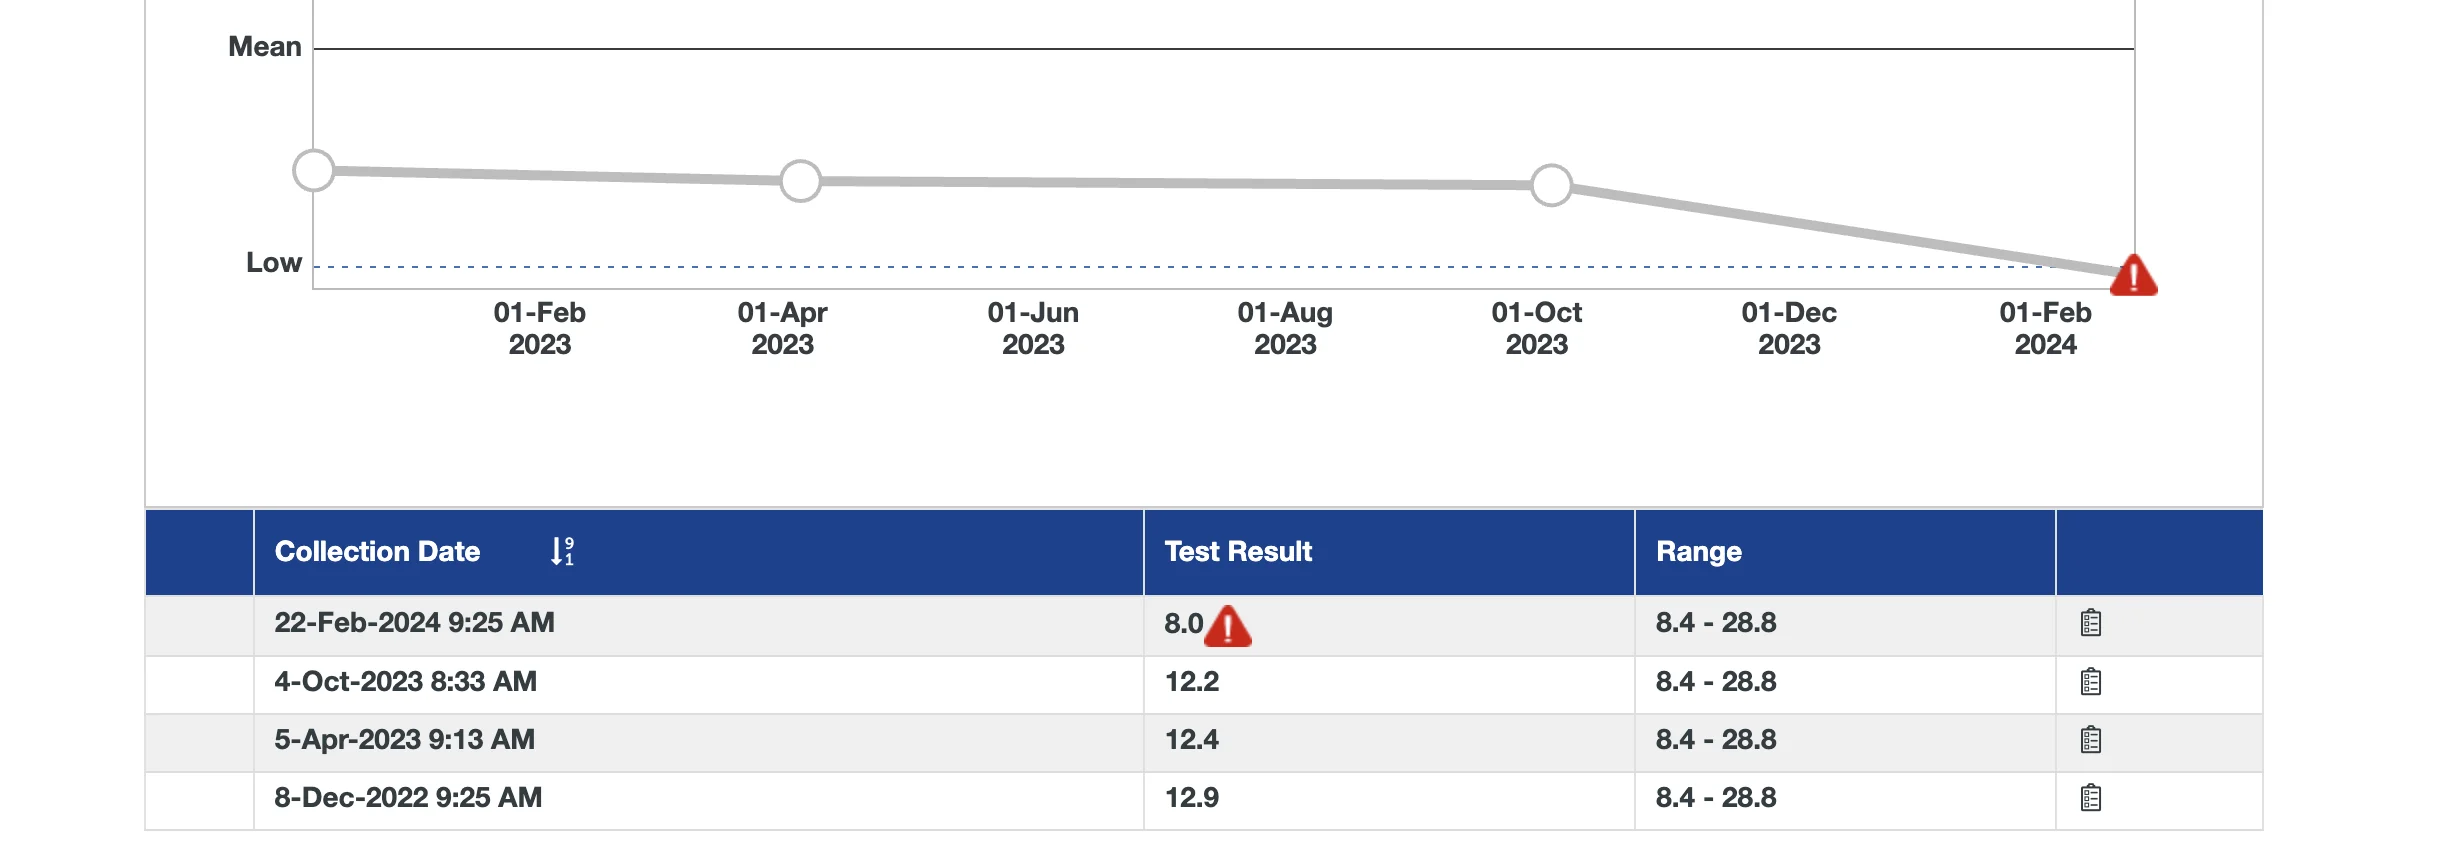Open report icon for 22-Feb-2024 result
This screenshot has width=2444, height=862.
point(2090,623)
